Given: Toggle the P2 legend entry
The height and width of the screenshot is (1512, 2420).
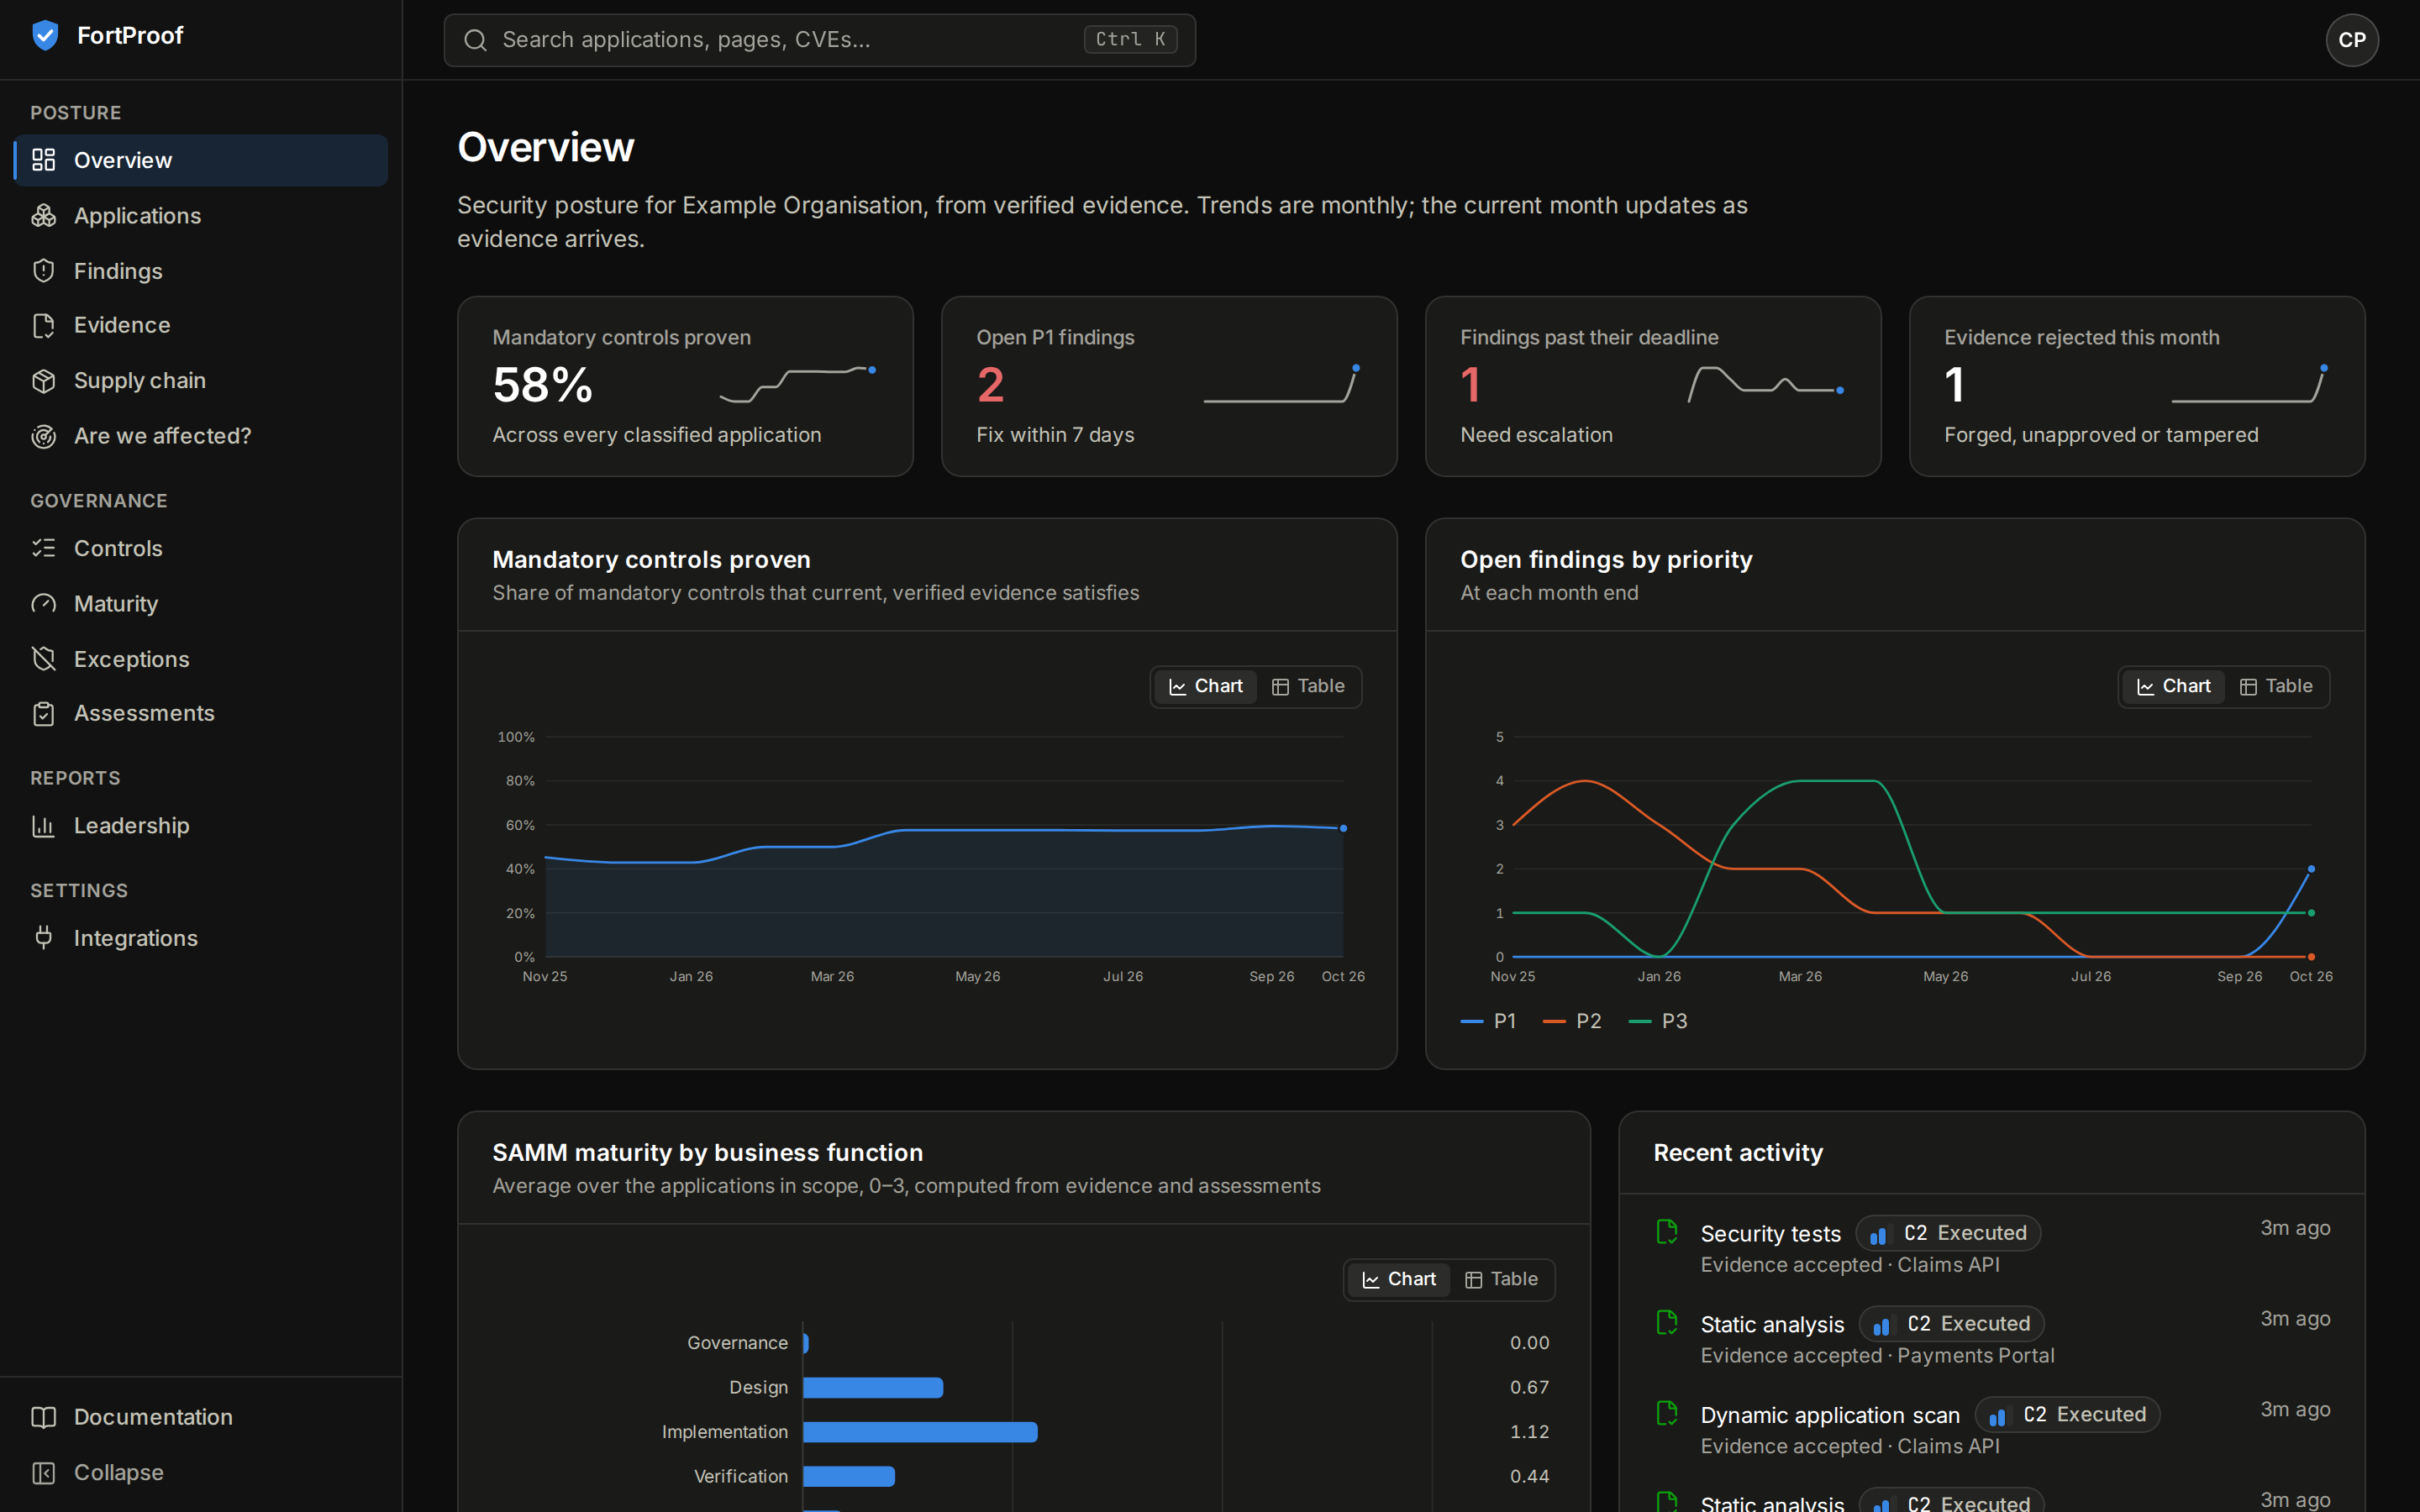Looking at the screenshot, I should [x=1572, y=1021].
